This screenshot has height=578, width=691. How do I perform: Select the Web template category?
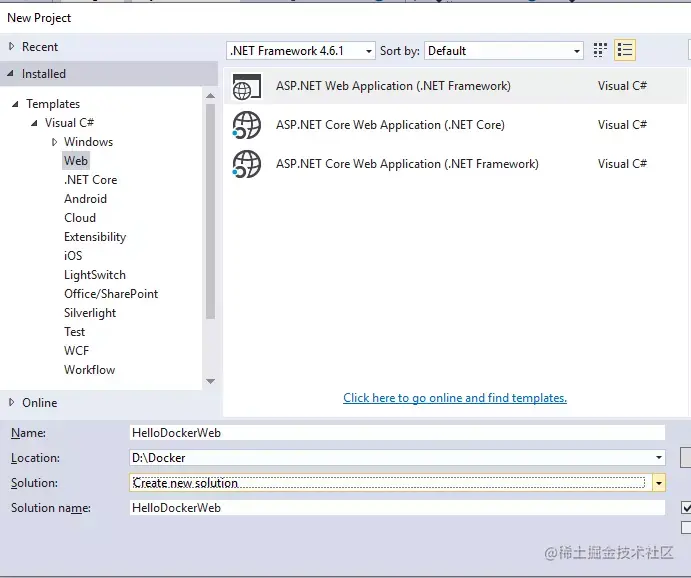pos(76,161)
